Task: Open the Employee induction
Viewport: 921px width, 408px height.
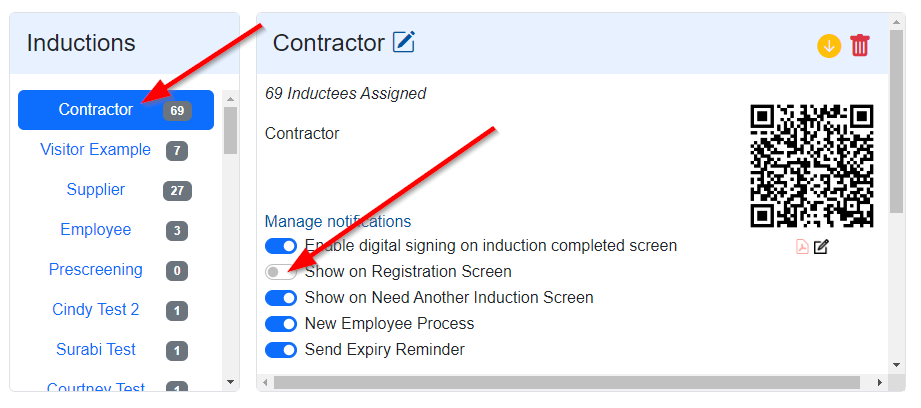Action: (96, 230)
